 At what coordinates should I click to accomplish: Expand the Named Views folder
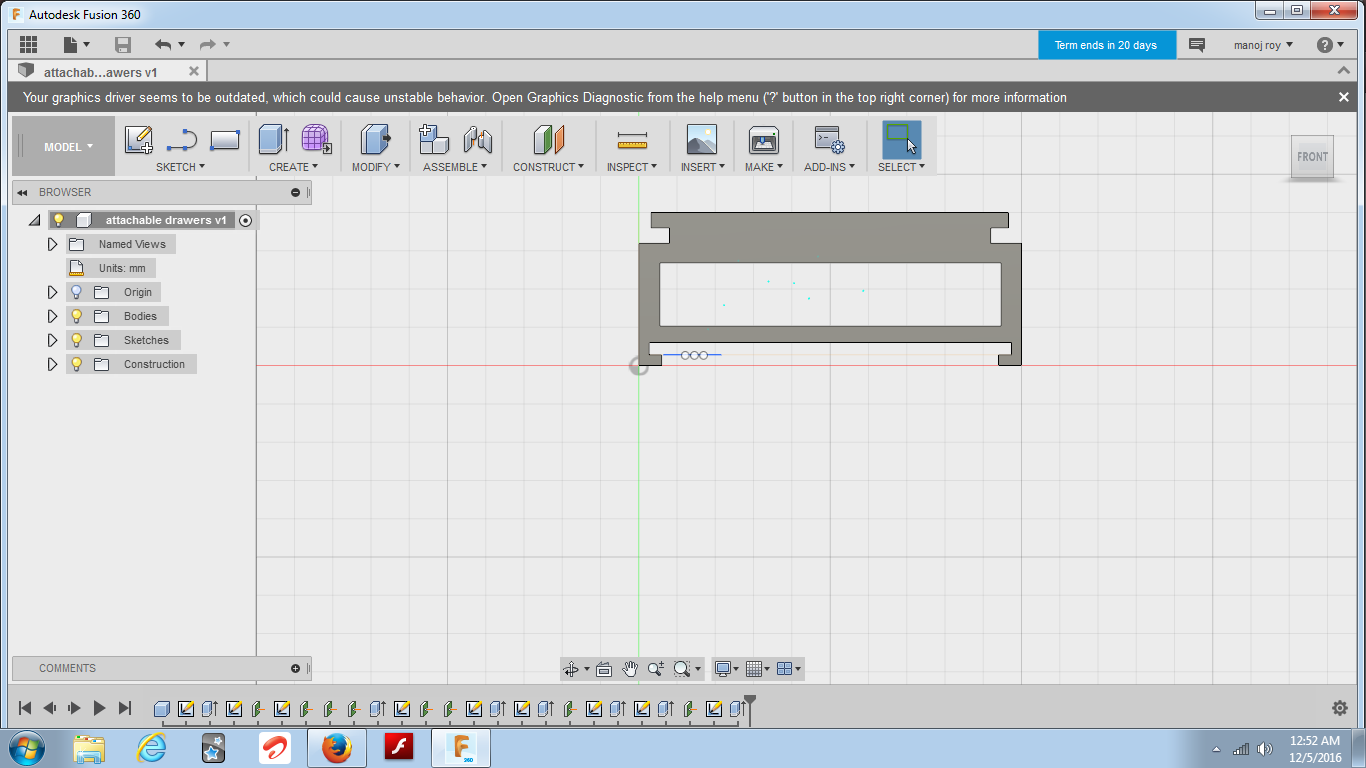(x=52, y=243)
